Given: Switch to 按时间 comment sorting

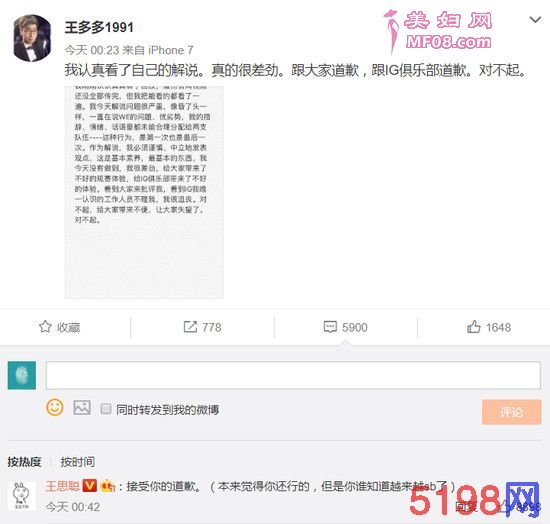Looking at the screenshot, I should click(78, 462).
